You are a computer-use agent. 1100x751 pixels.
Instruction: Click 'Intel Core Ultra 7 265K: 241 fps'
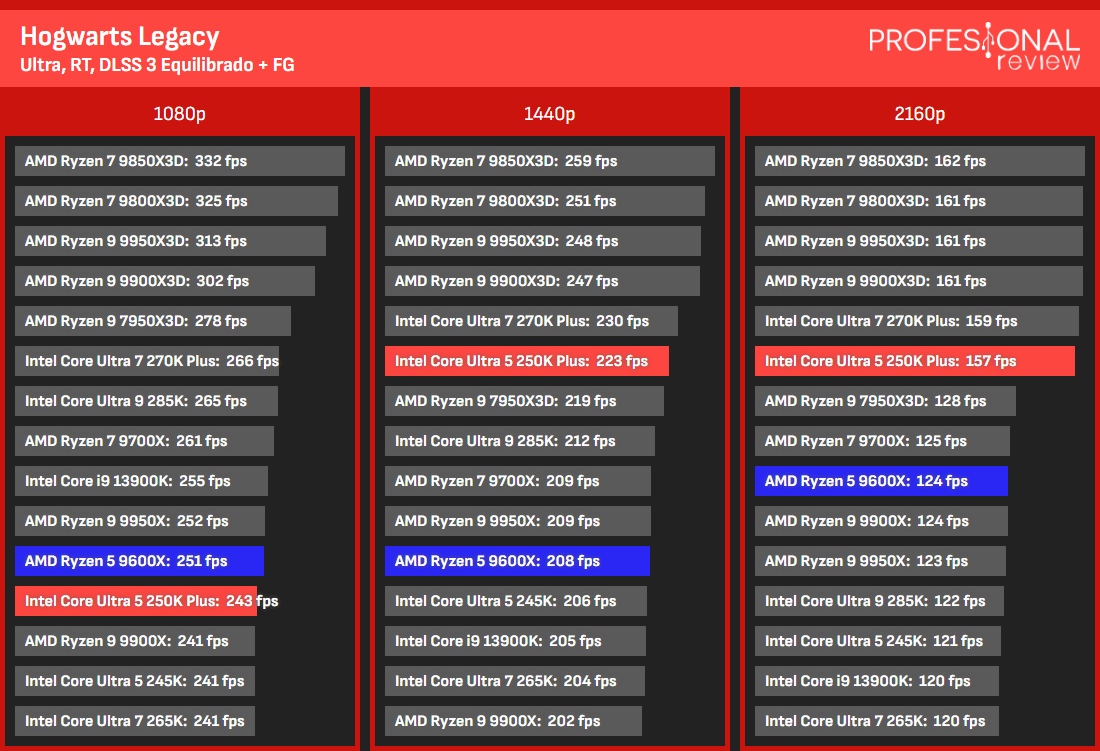[x=135, y=721]
